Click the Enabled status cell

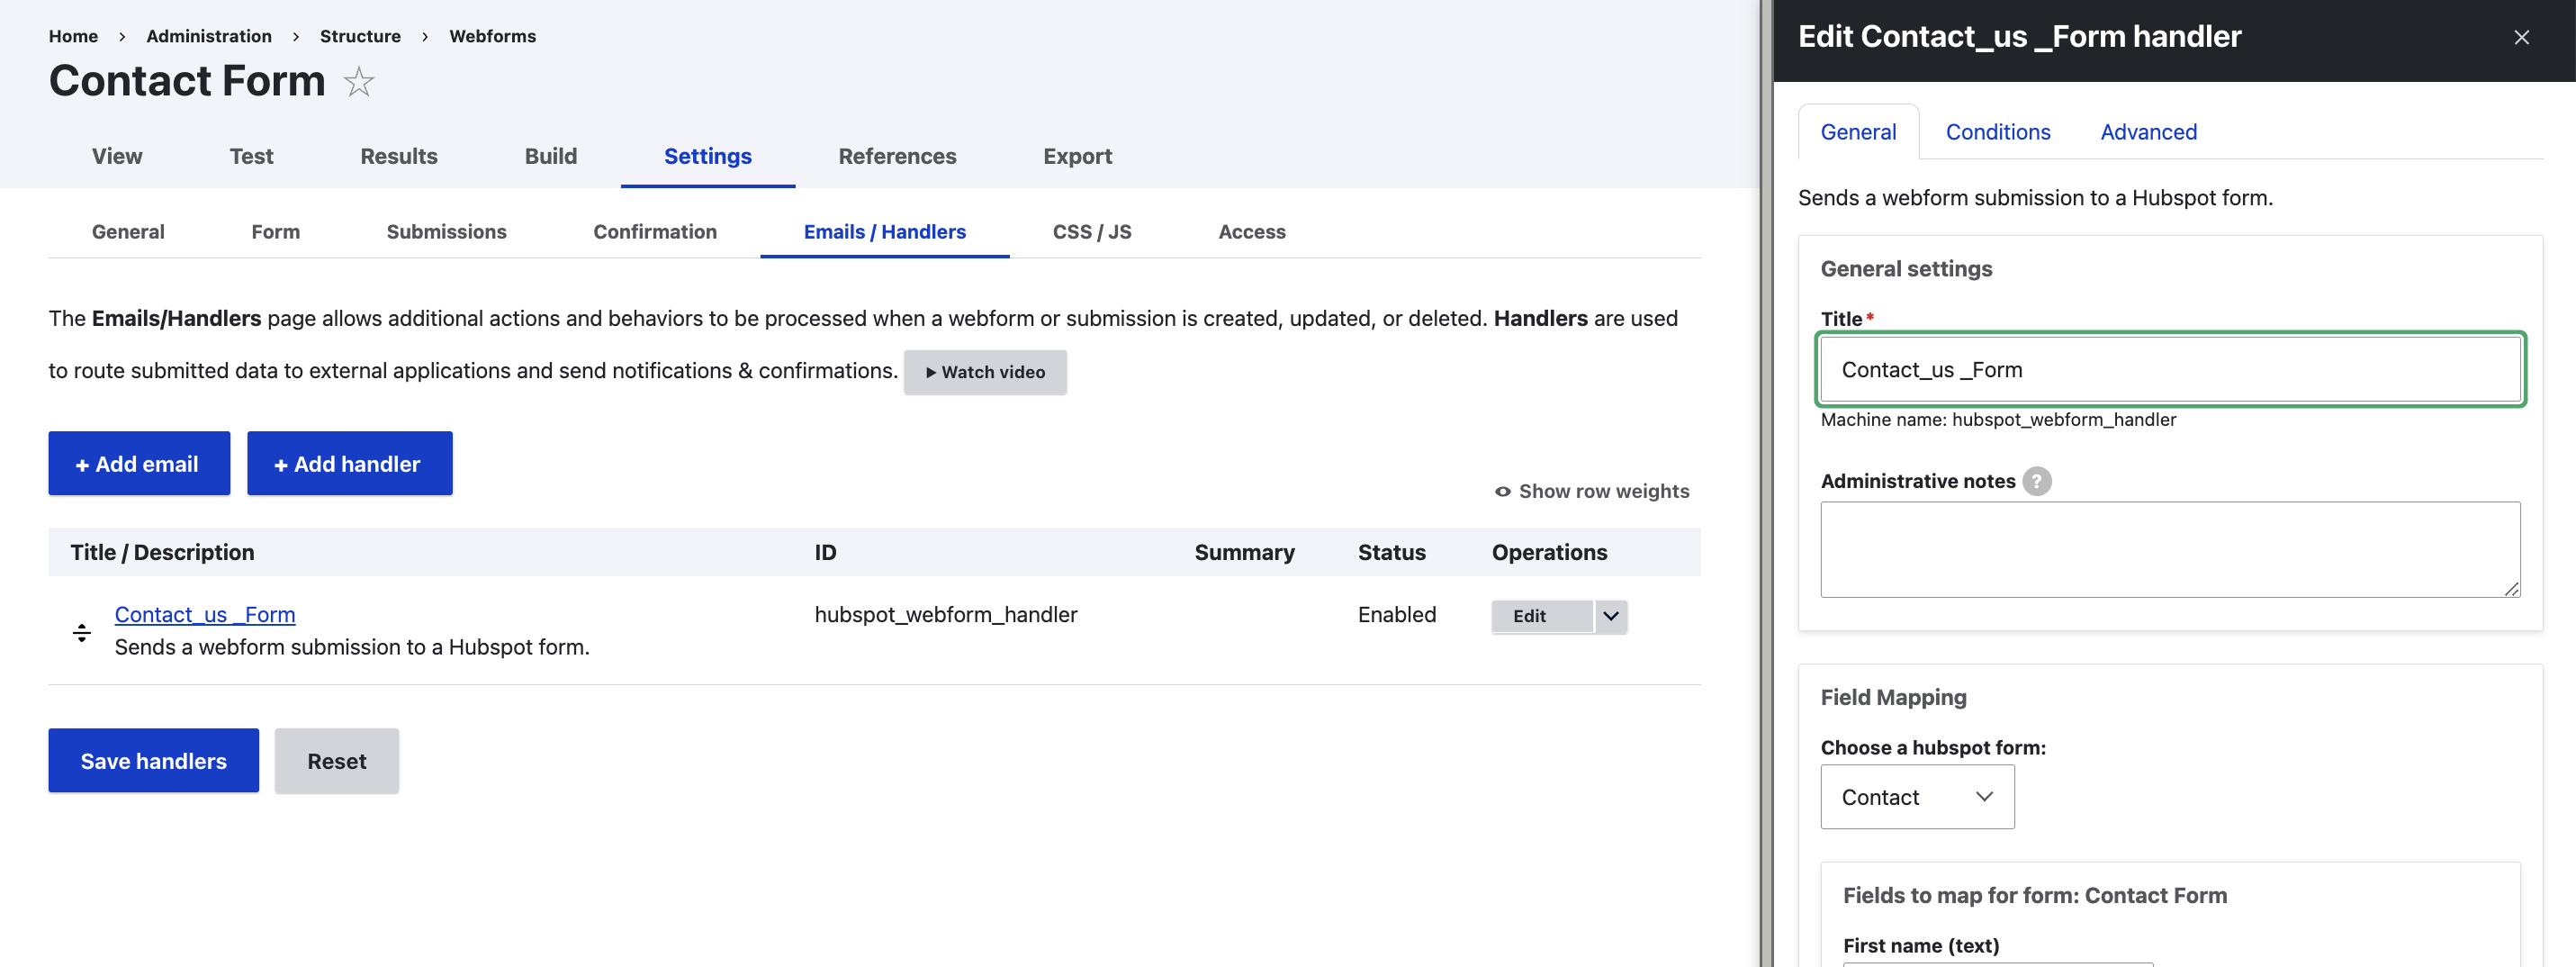[1396, 614]
